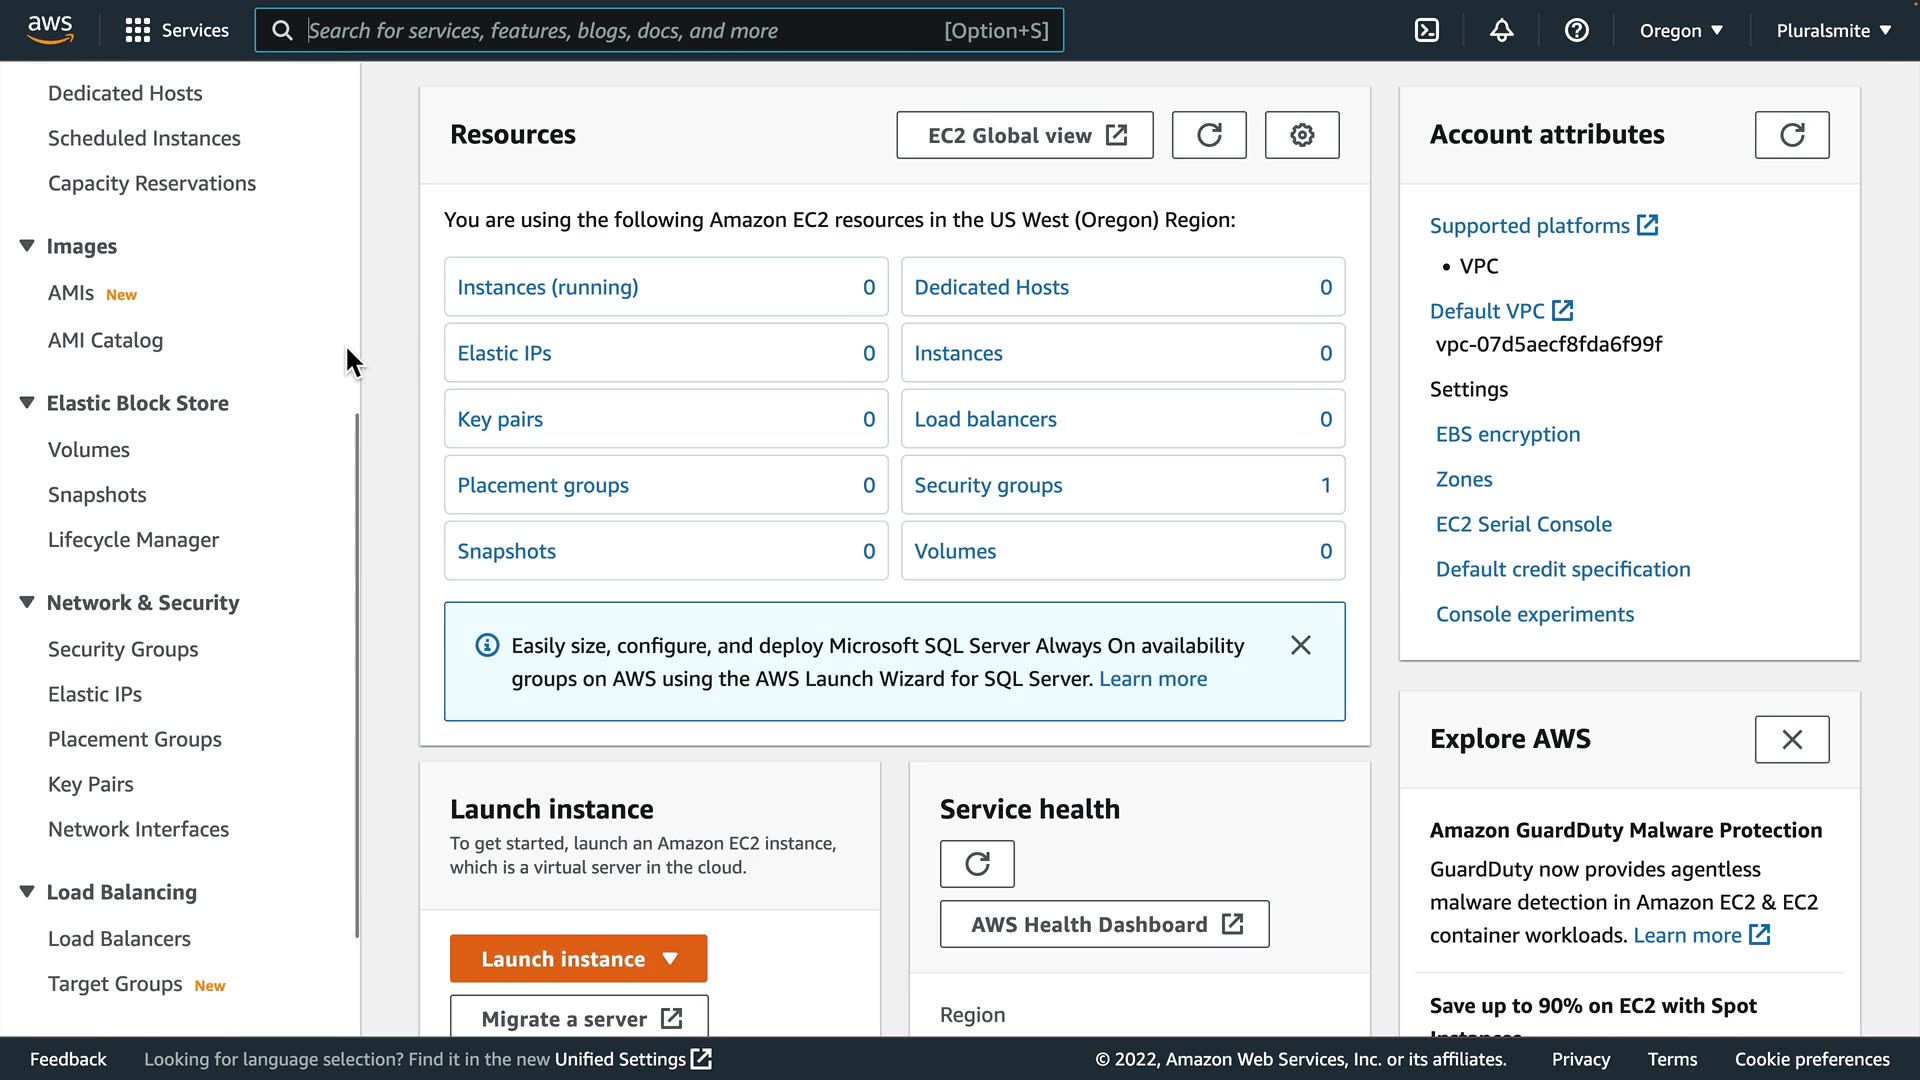Open the Services menu

177,30
